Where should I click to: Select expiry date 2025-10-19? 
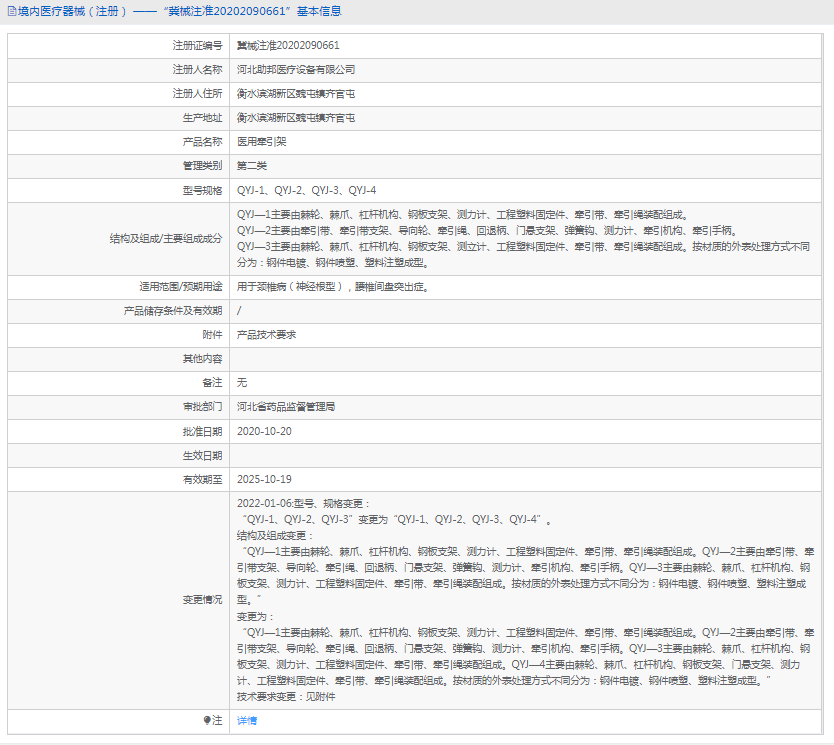click(264, 480)
